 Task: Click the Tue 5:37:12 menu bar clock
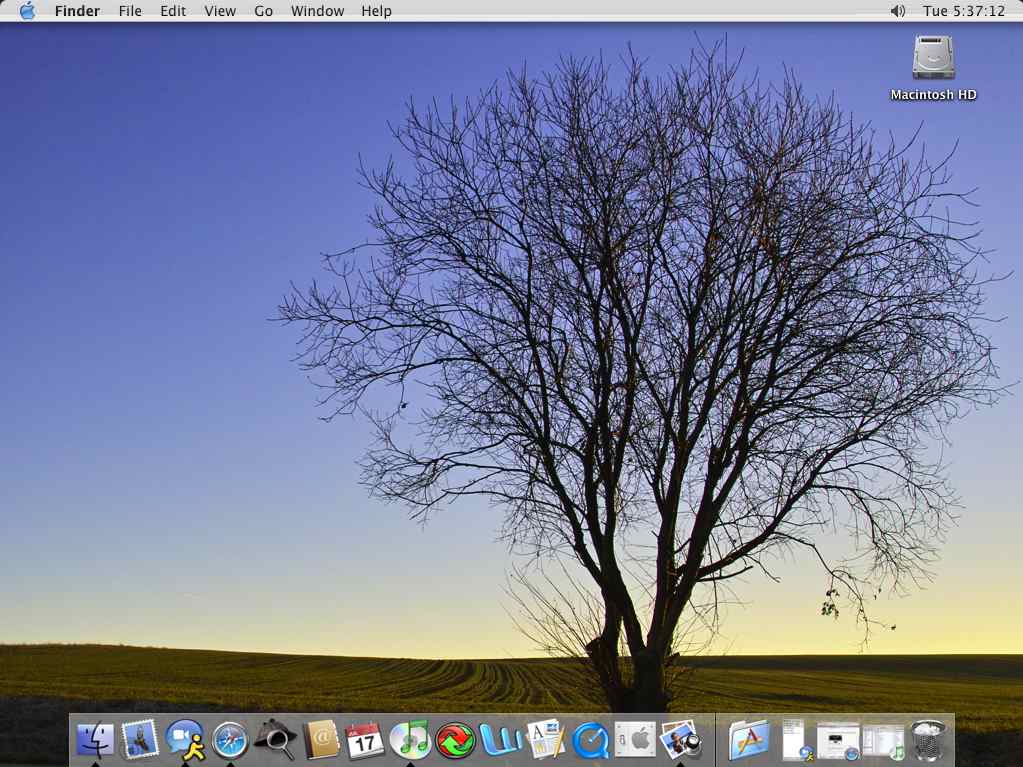964,11
